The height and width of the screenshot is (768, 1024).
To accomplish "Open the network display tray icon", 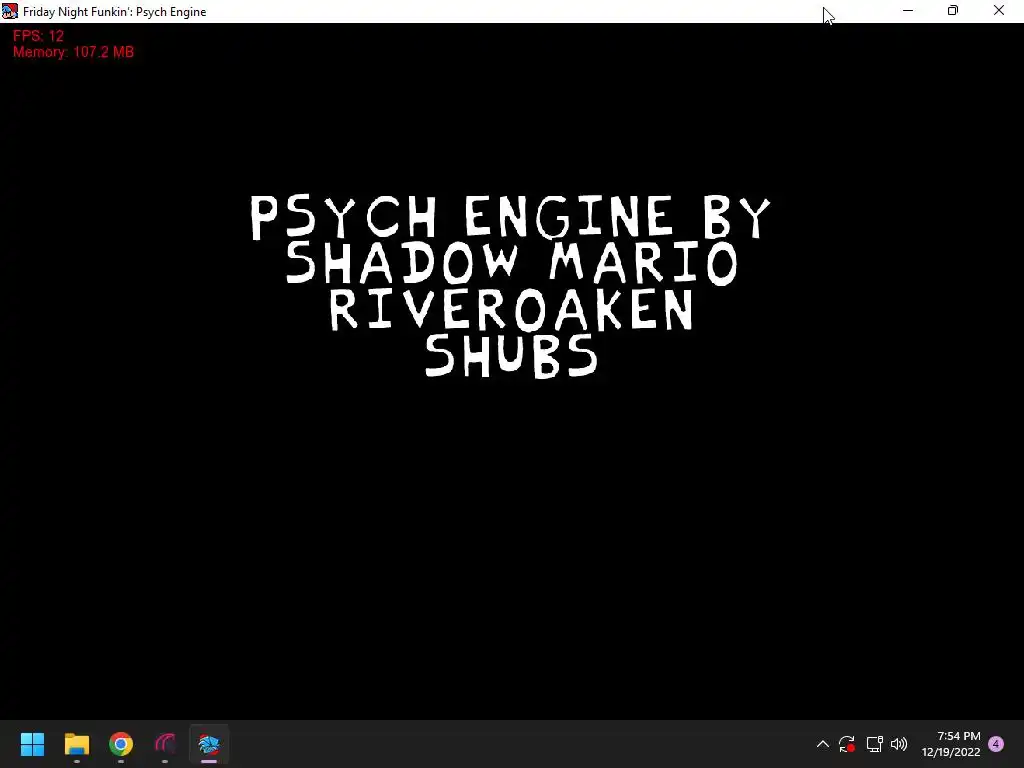I will click(x=874, y=744).
